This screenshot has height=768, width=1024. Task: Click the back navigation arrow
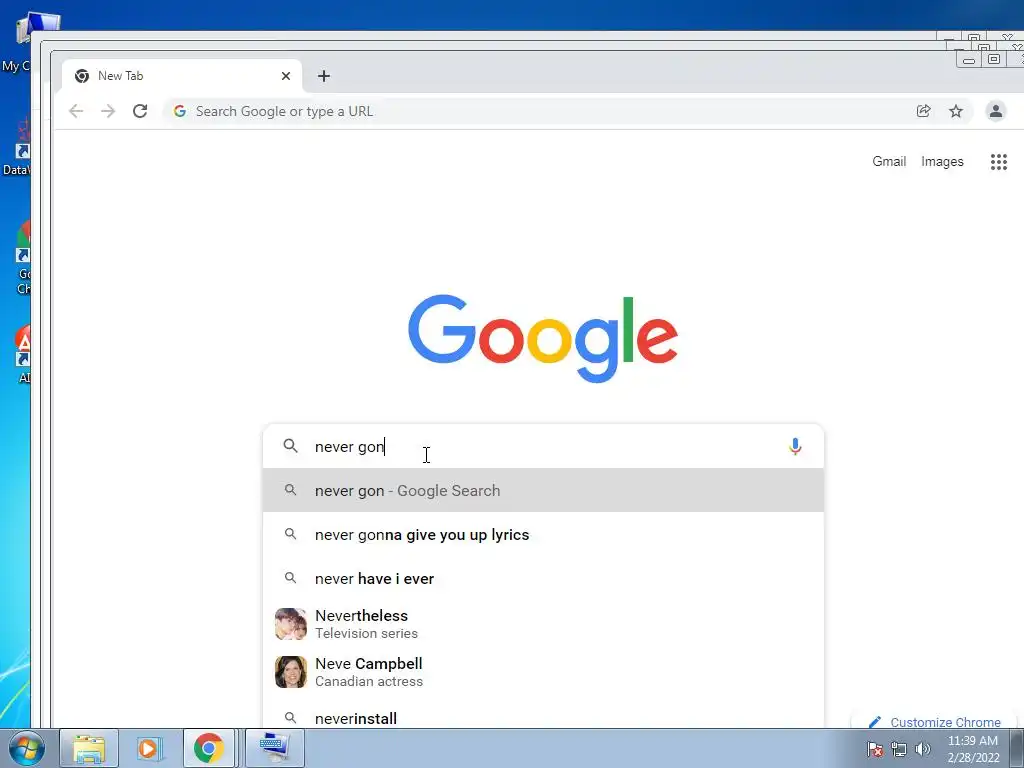pos(76,111)
